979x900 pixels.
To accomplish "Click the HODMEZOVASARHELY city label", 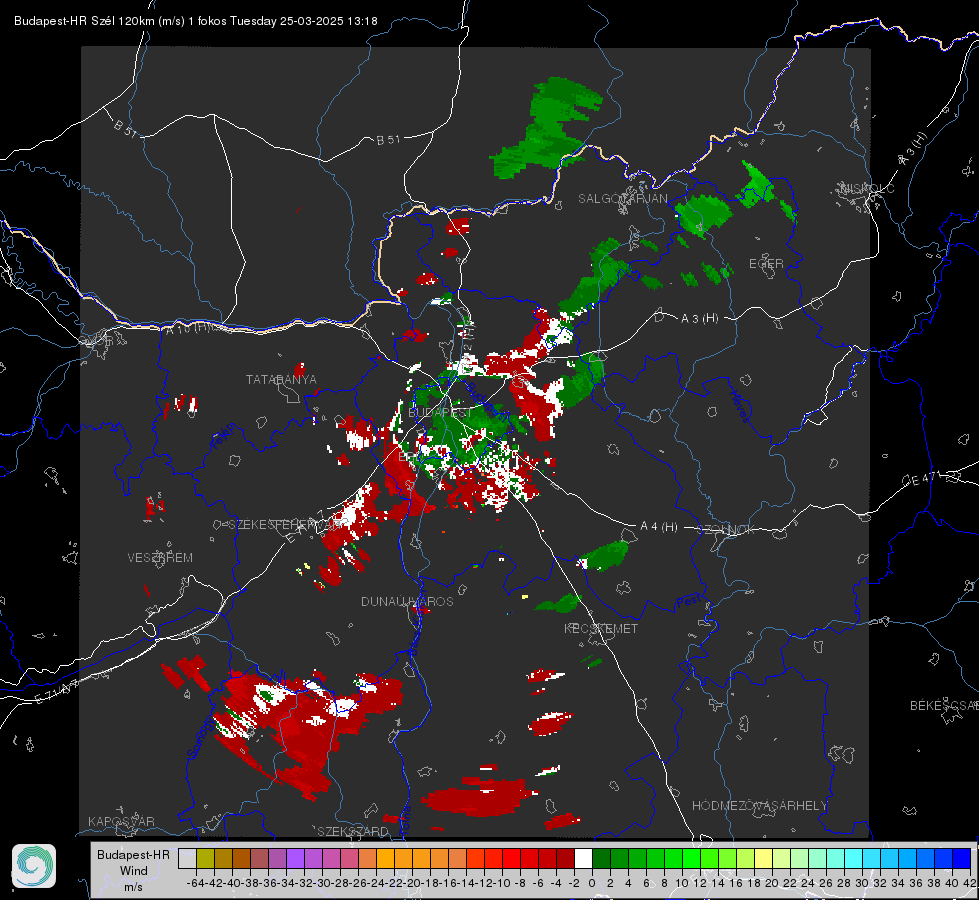I will coord(759,806).
